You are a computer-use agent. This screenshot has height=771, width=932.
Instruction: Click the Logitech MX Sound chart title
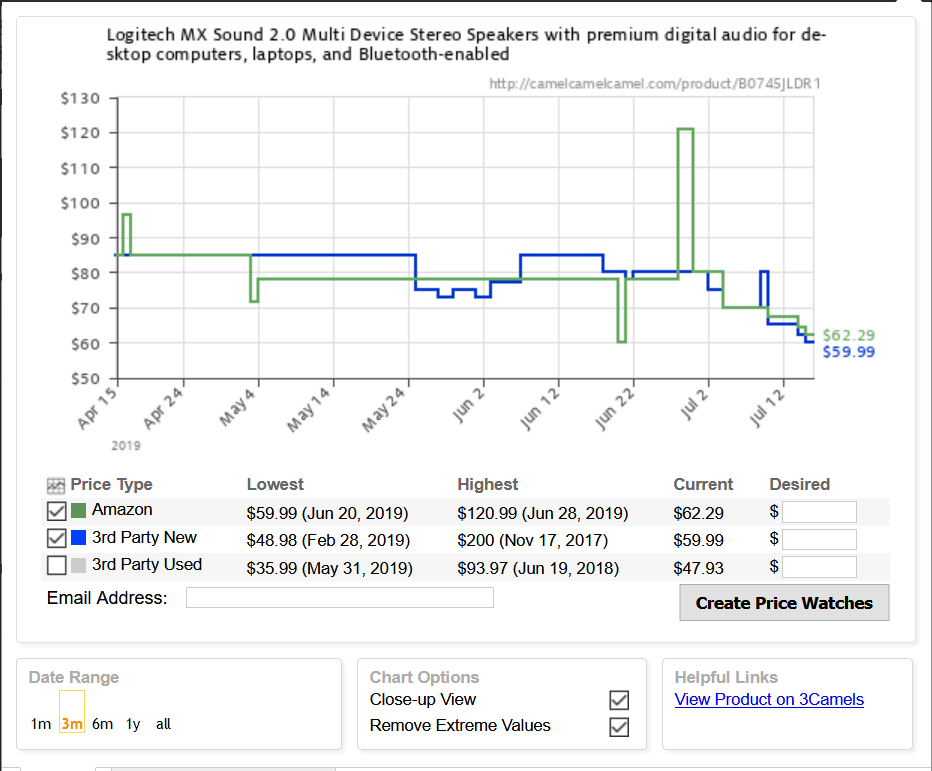[466, 45]
